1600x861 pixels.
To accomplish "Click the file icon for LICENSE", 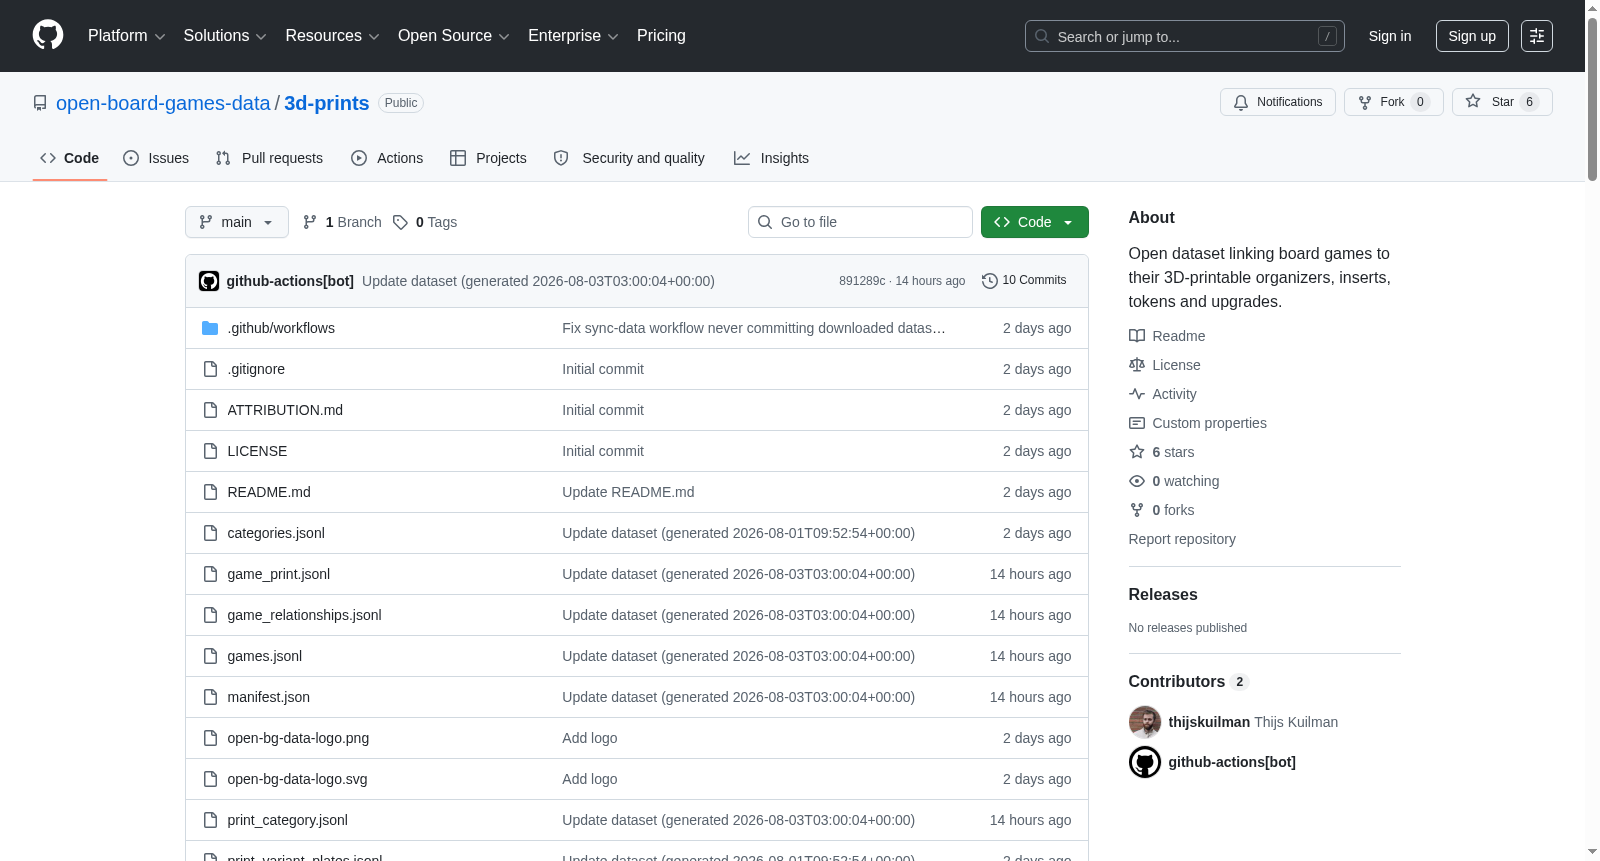I will click(x=210, y=451).
